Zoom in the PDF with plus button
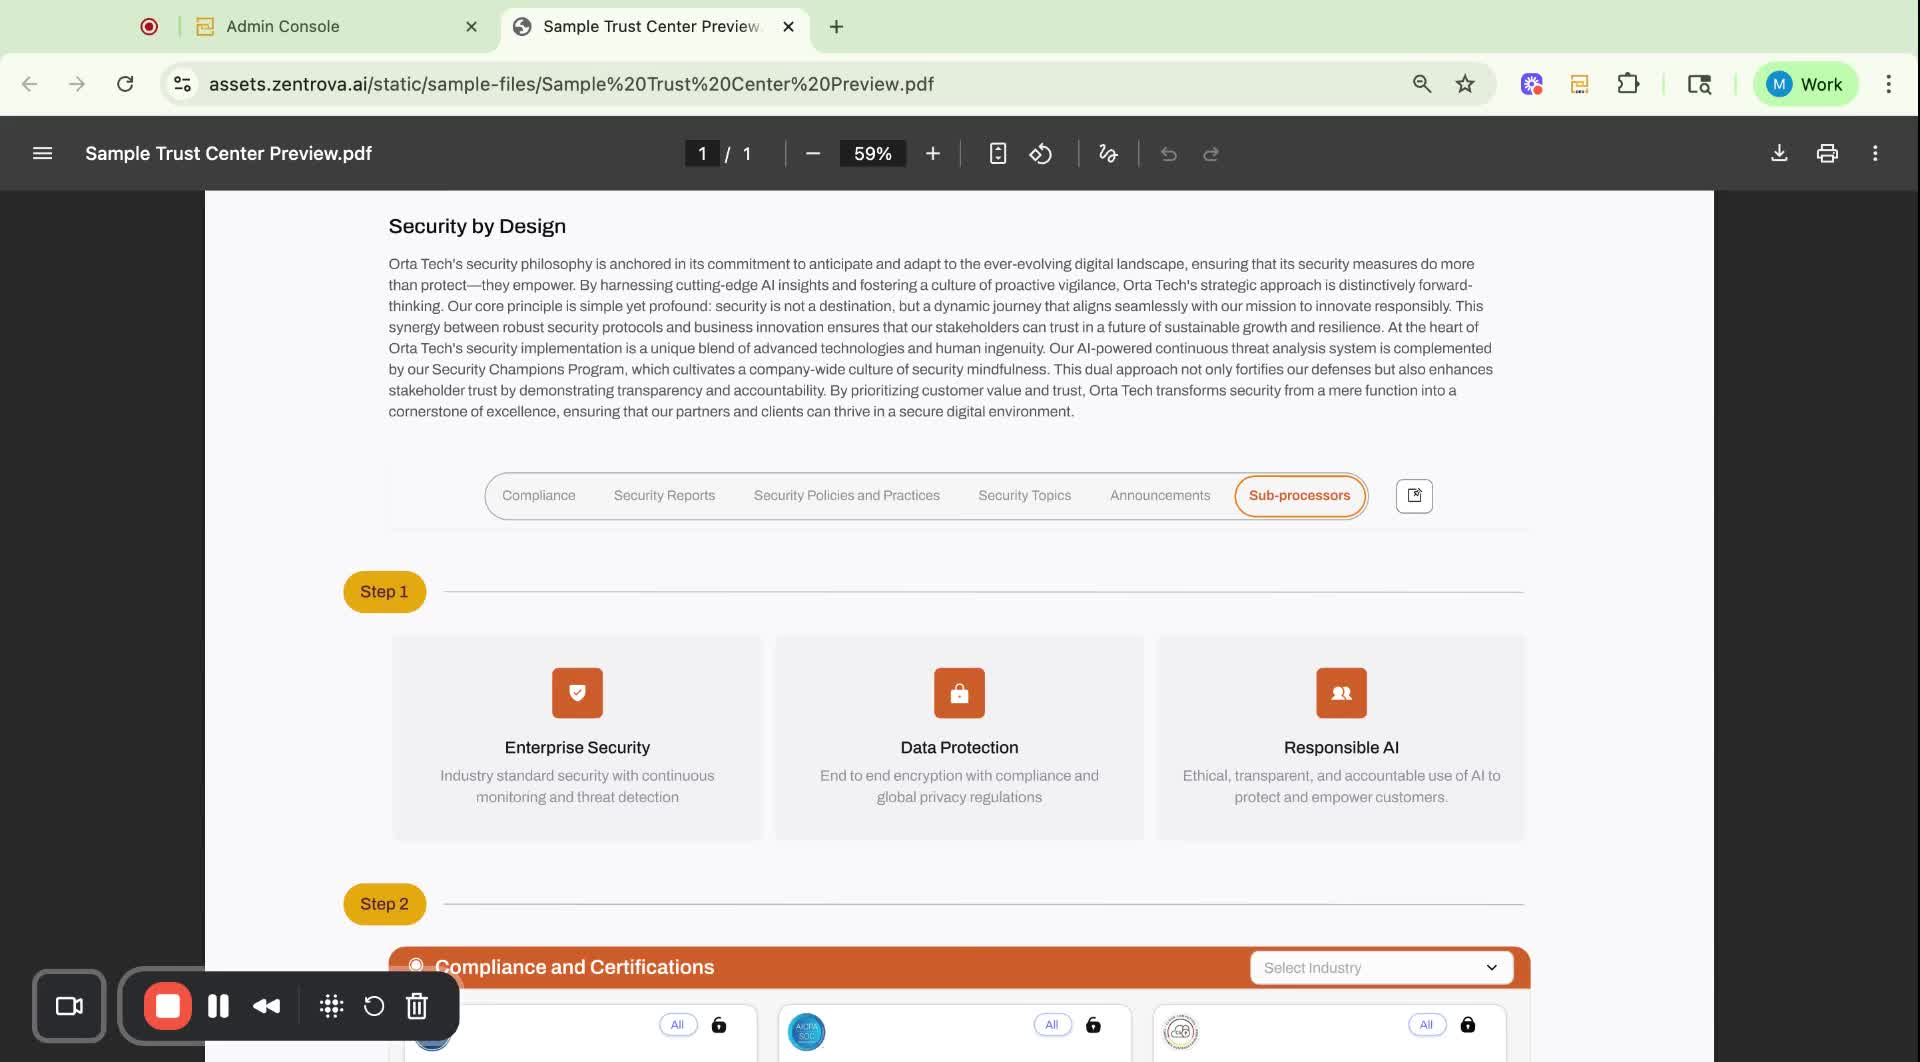The height and width of the screenshot is (1062, 1920). tap(932, 153)
